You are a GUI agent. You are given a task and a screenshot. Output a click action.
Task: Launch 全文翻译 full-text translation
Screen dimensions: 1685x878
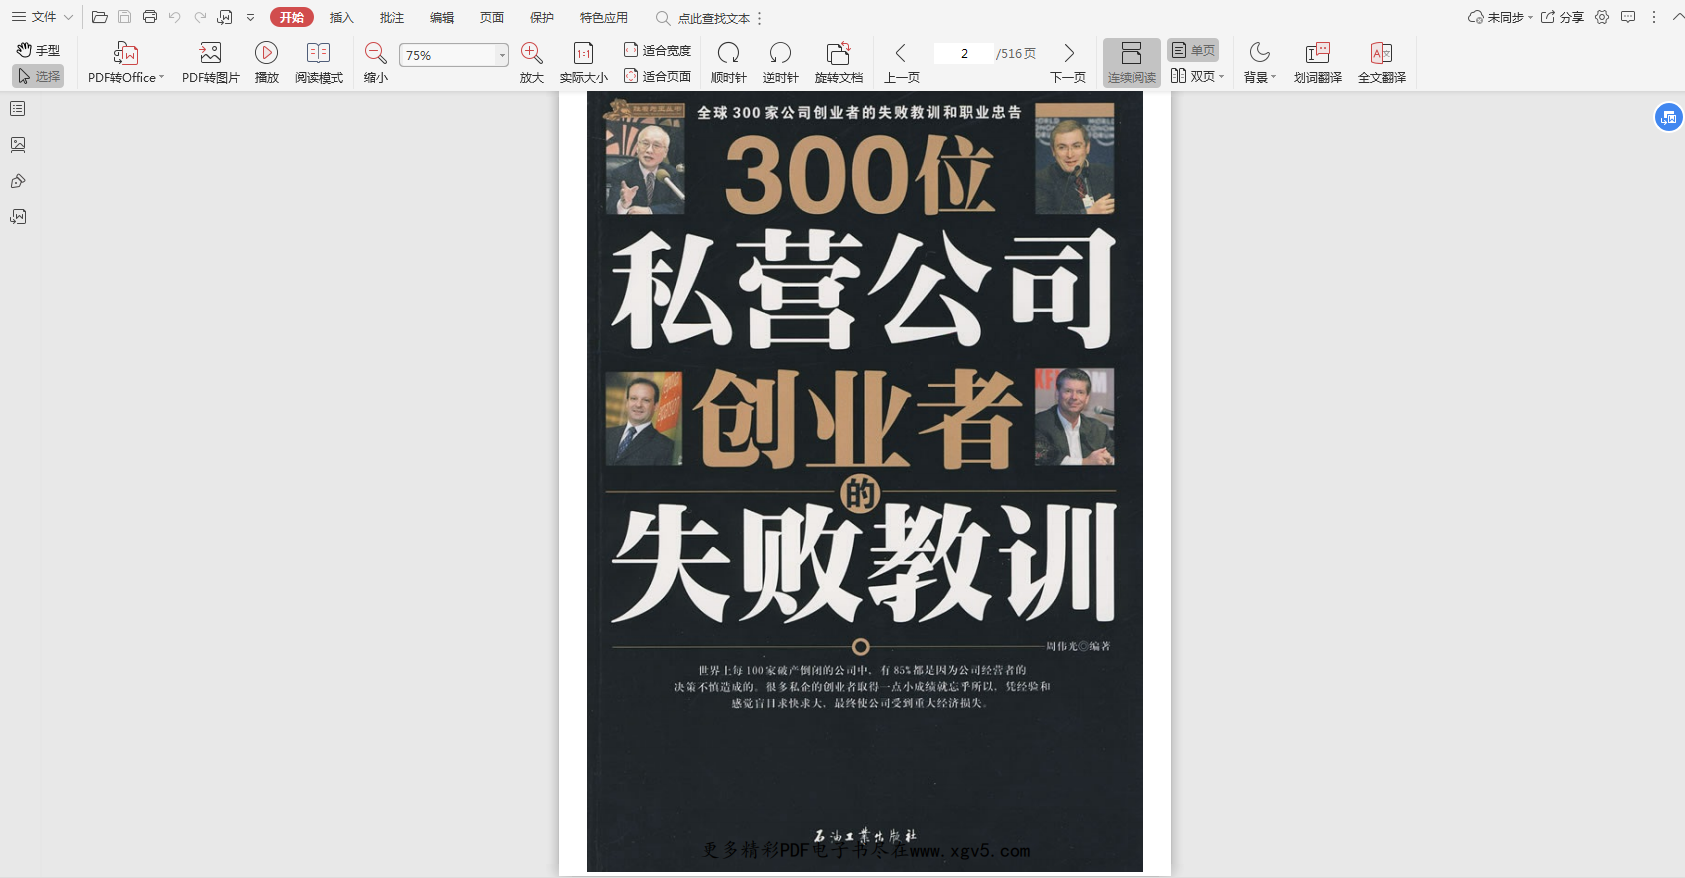point(1382,62)
